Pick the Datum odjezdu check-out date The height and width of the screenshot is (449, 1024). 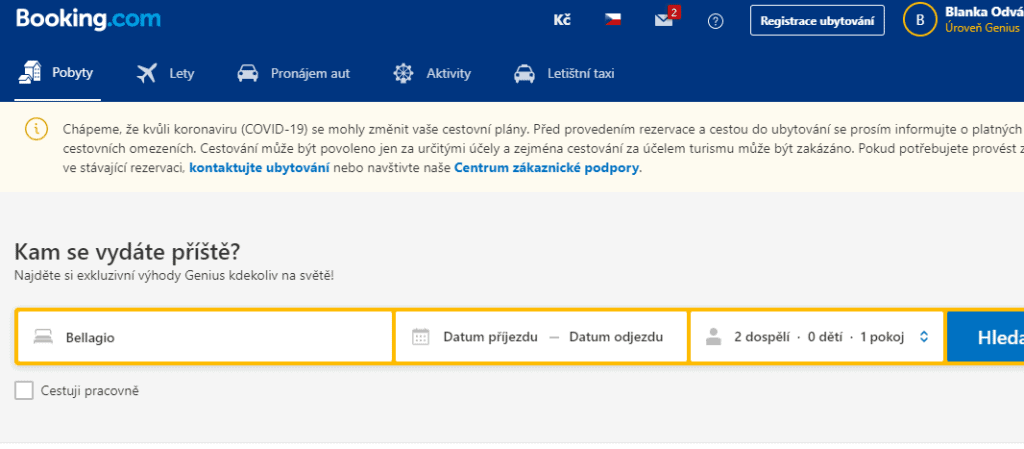coord(616,337)
